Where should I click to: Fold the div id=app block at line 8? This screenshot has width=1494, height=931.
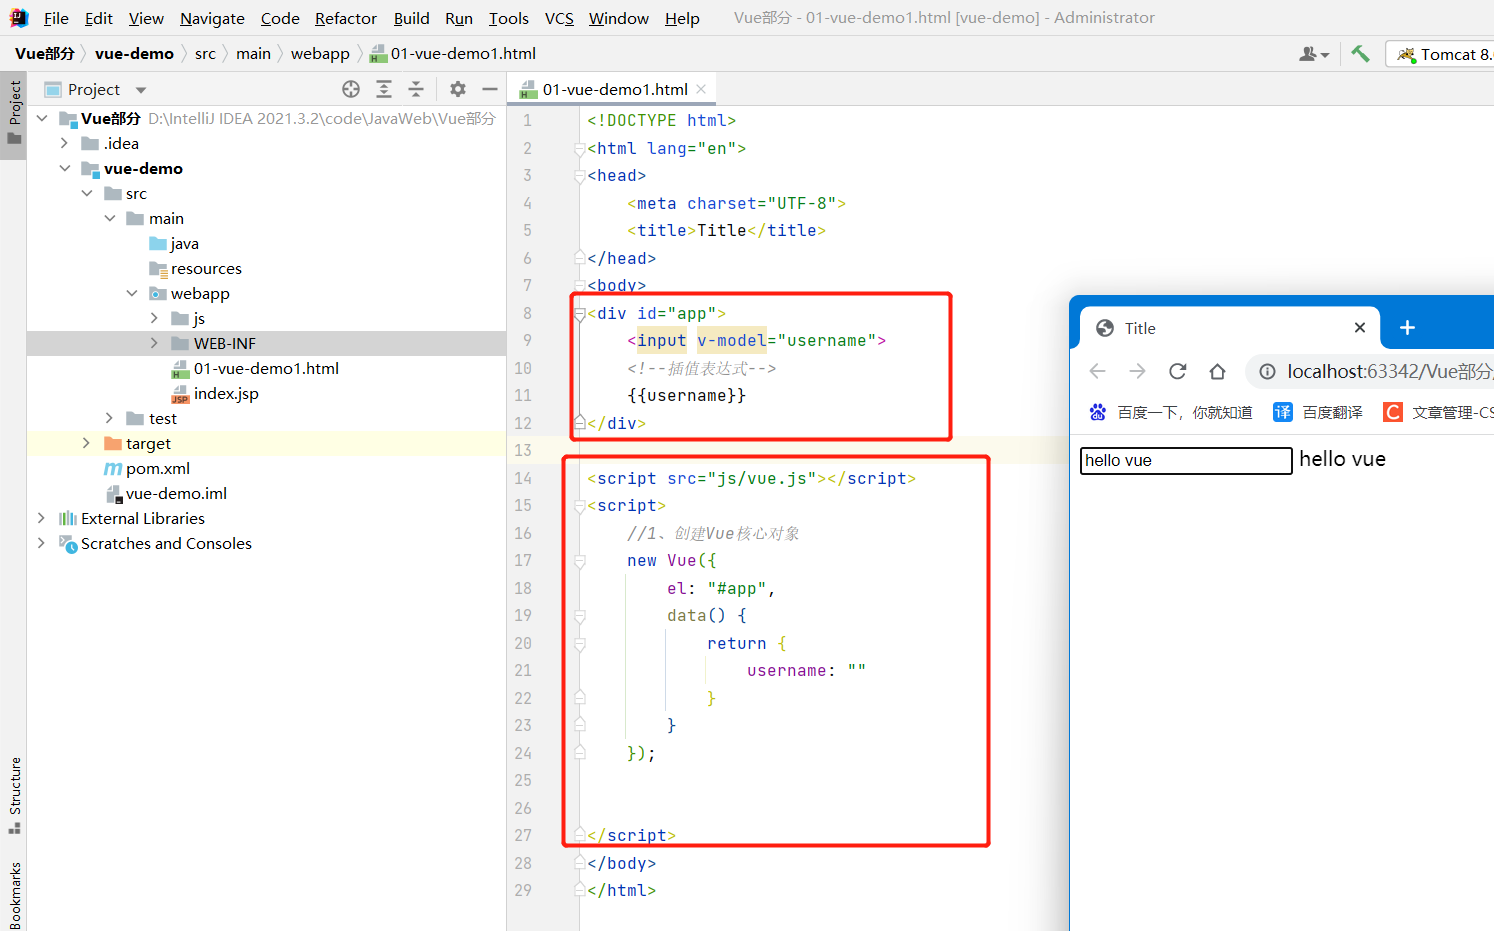tap(580, 313)
